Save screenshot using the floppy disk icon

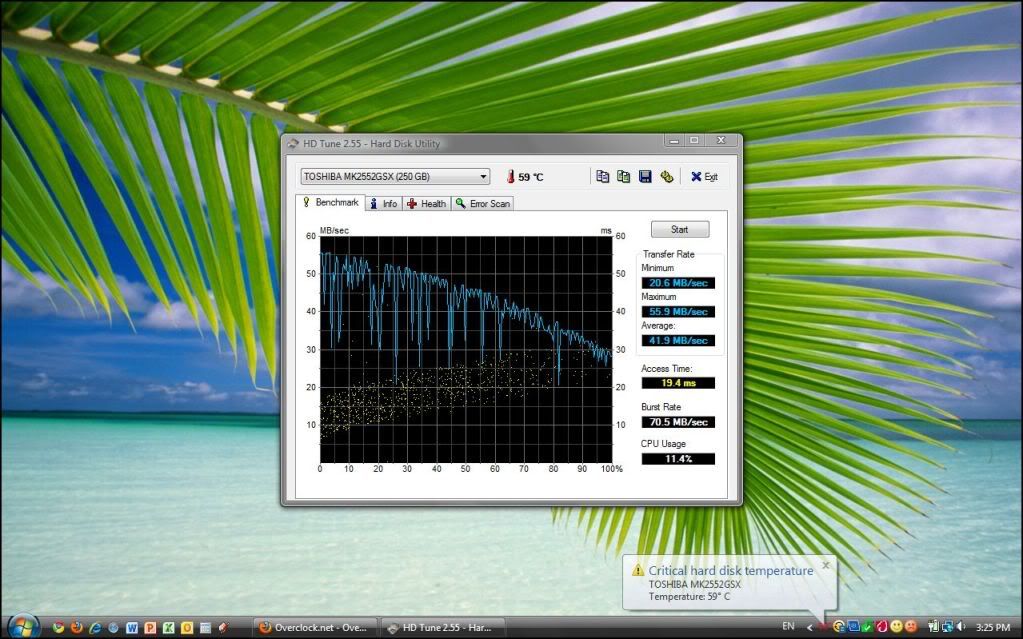tap(646, 176)
